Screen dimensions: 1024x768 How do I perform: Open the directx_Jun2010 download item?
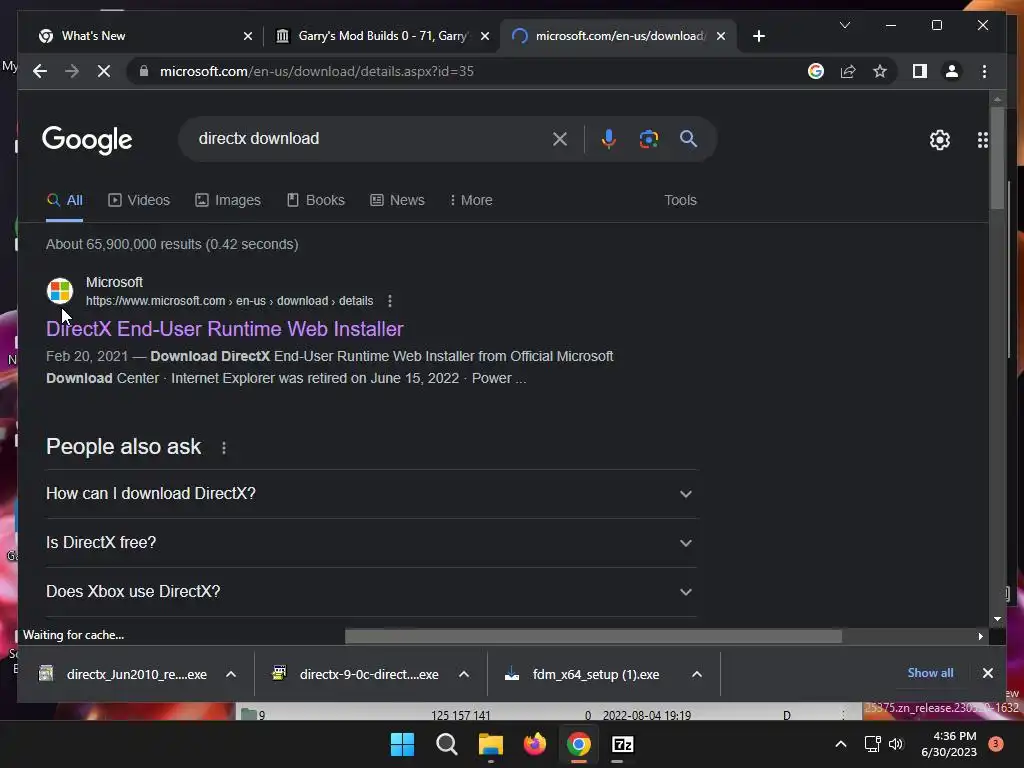124,674
